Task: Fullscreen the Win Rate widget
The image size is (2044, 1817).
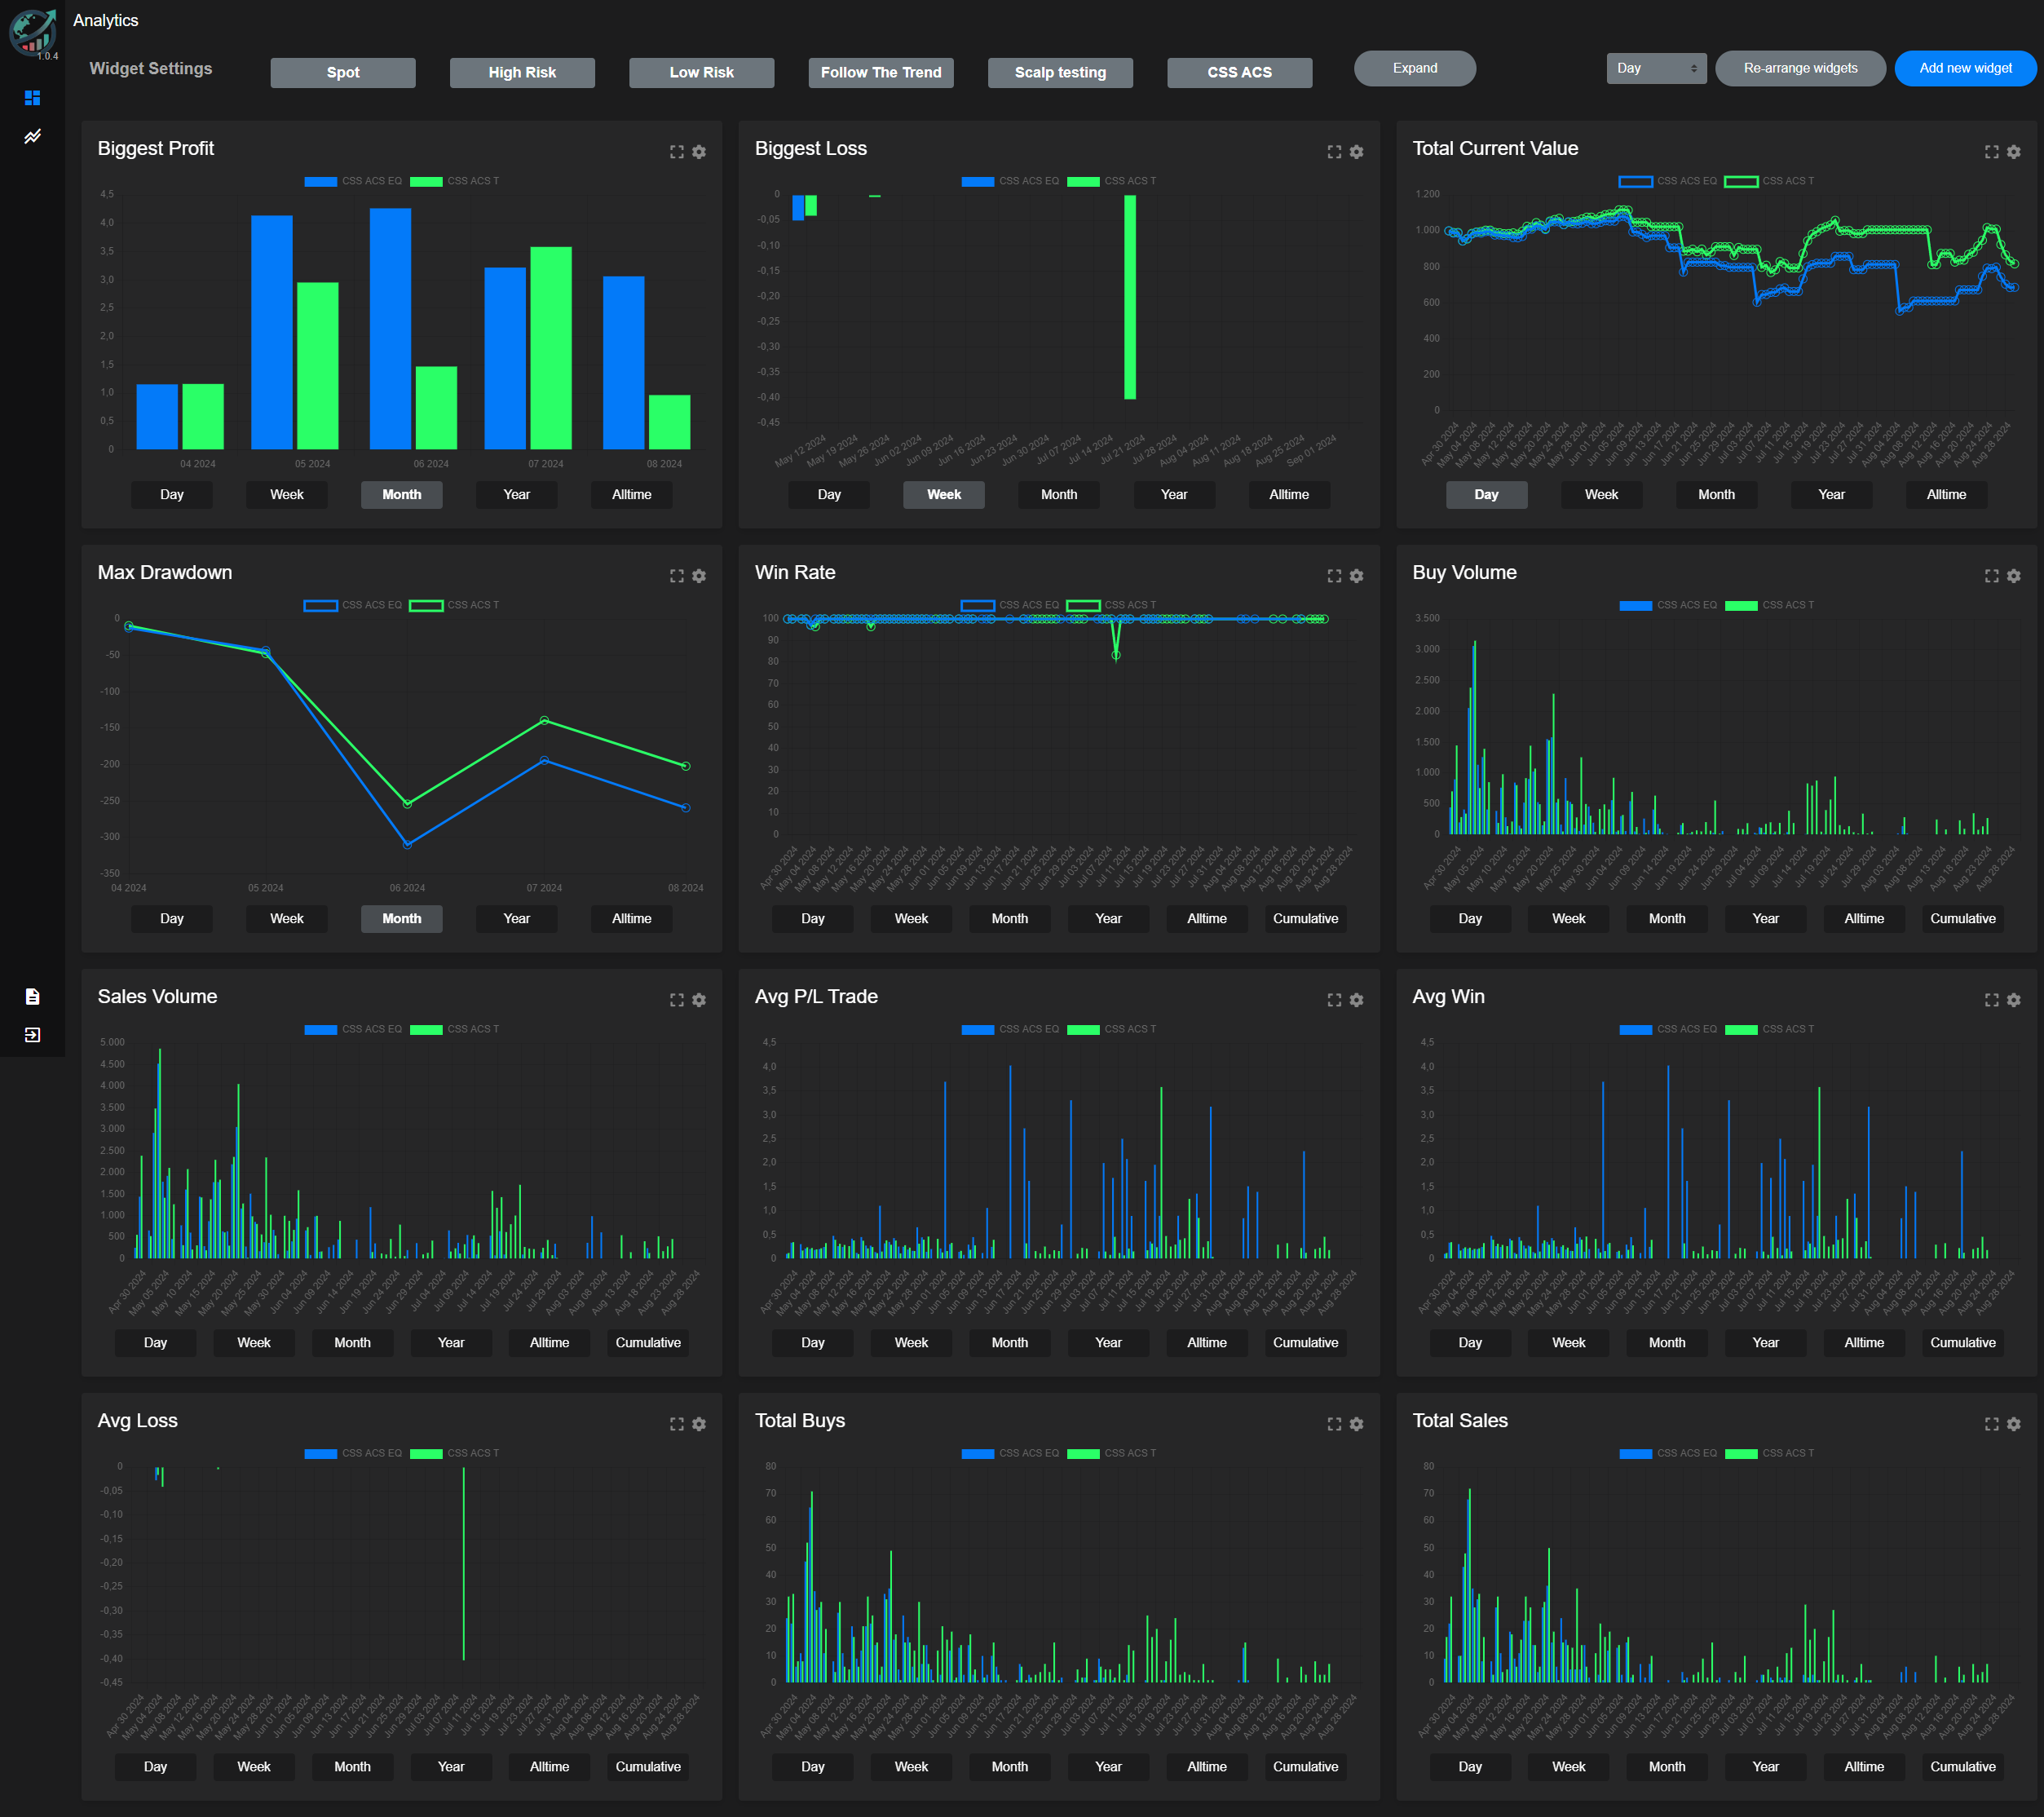Action: pyautogui.click(x=1334, y=576)
